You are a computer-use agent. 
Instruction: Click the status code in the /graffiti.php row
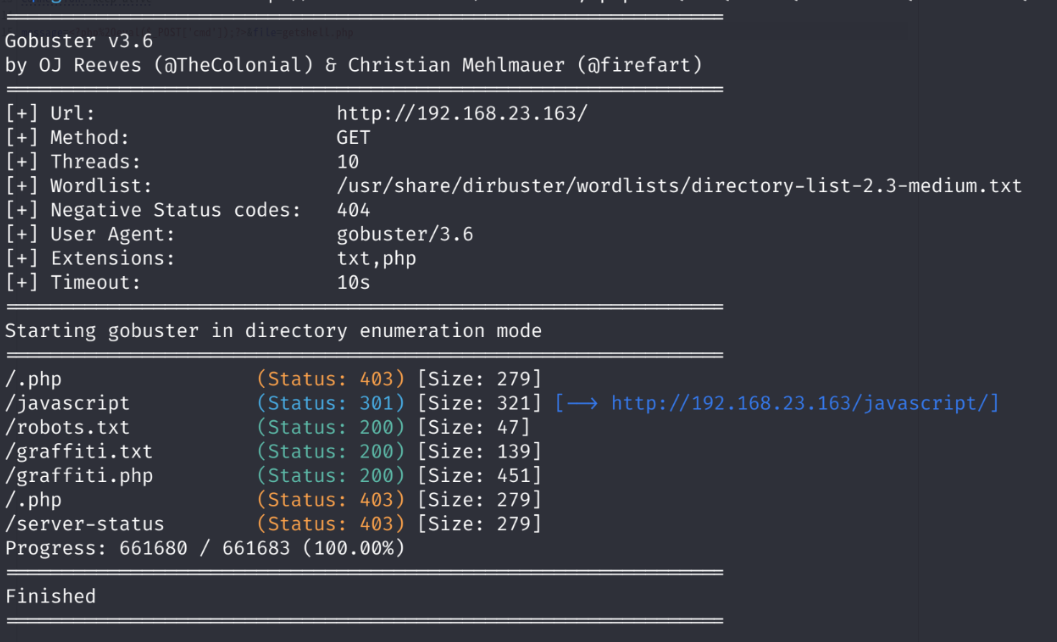(x=330, y=476)
